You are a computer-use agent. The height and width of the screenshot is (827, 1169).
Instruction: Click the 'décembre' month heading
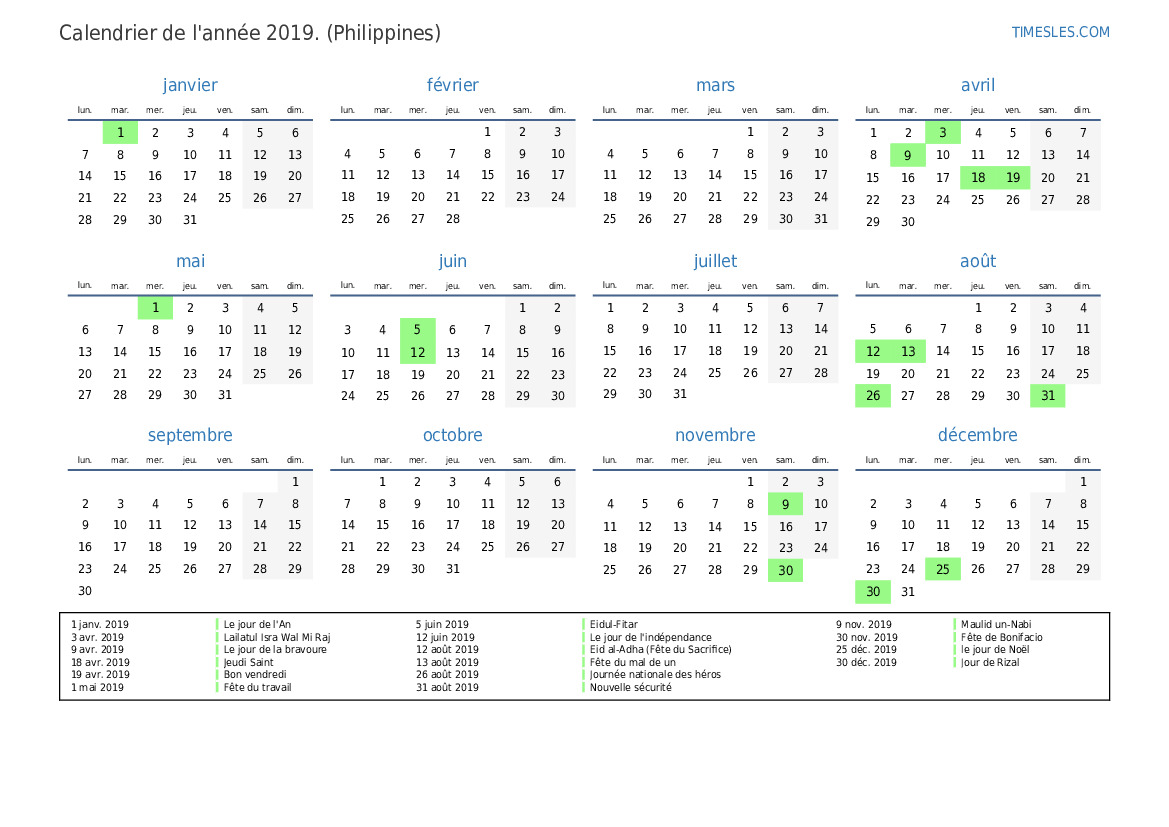tap(977, 435)
